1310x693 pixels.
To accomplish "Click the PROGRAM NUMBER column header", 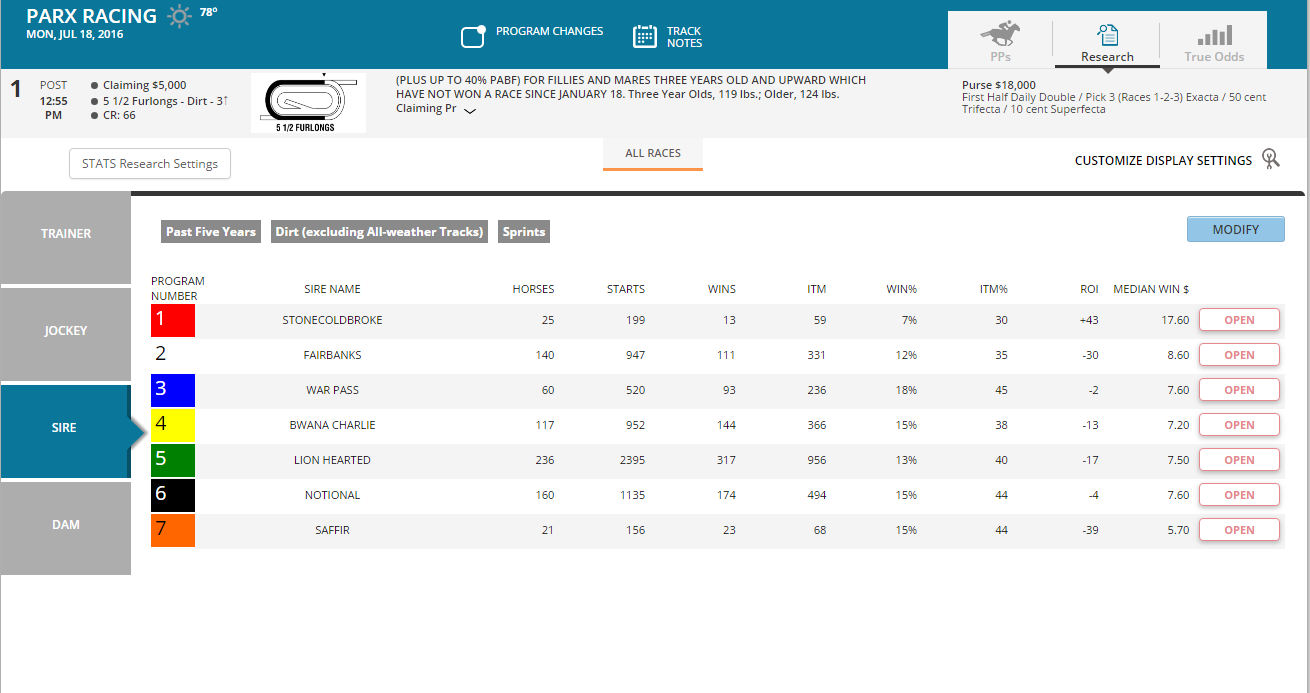I will [x=178, y=288].
